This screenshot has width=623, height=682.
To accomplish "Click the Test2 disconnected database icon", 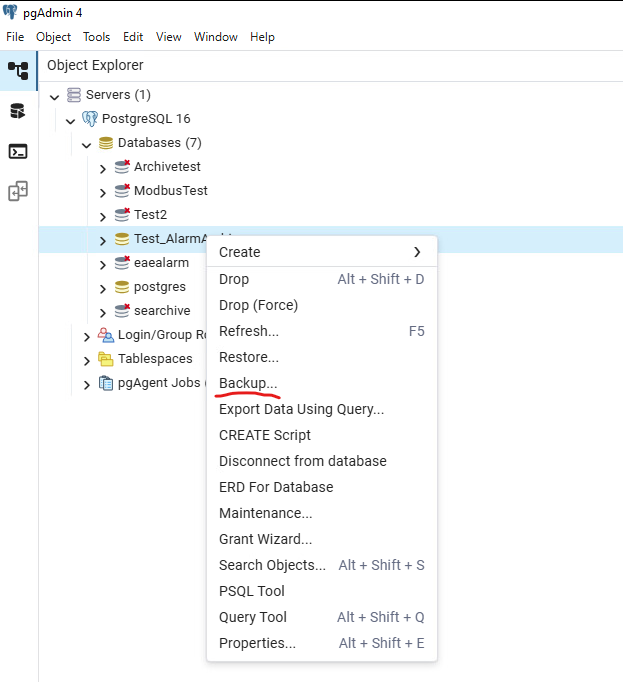I will click(122, 214).
